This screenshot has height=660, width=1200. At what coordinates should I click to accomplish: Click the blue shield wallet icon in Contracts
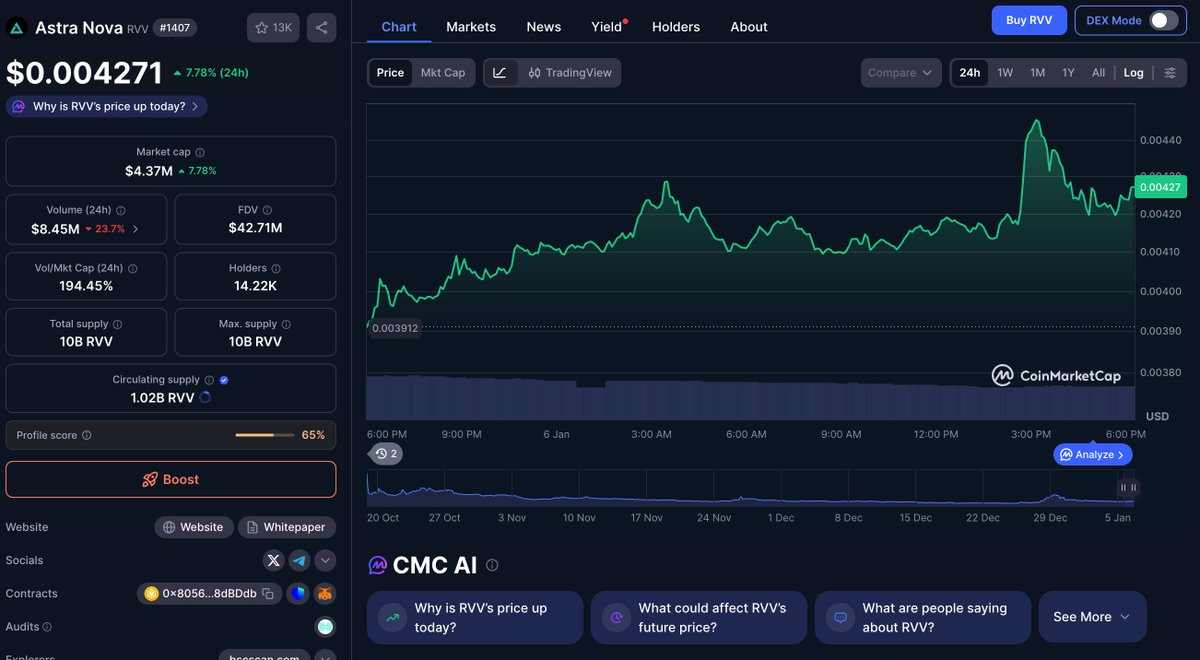(298, 594)
